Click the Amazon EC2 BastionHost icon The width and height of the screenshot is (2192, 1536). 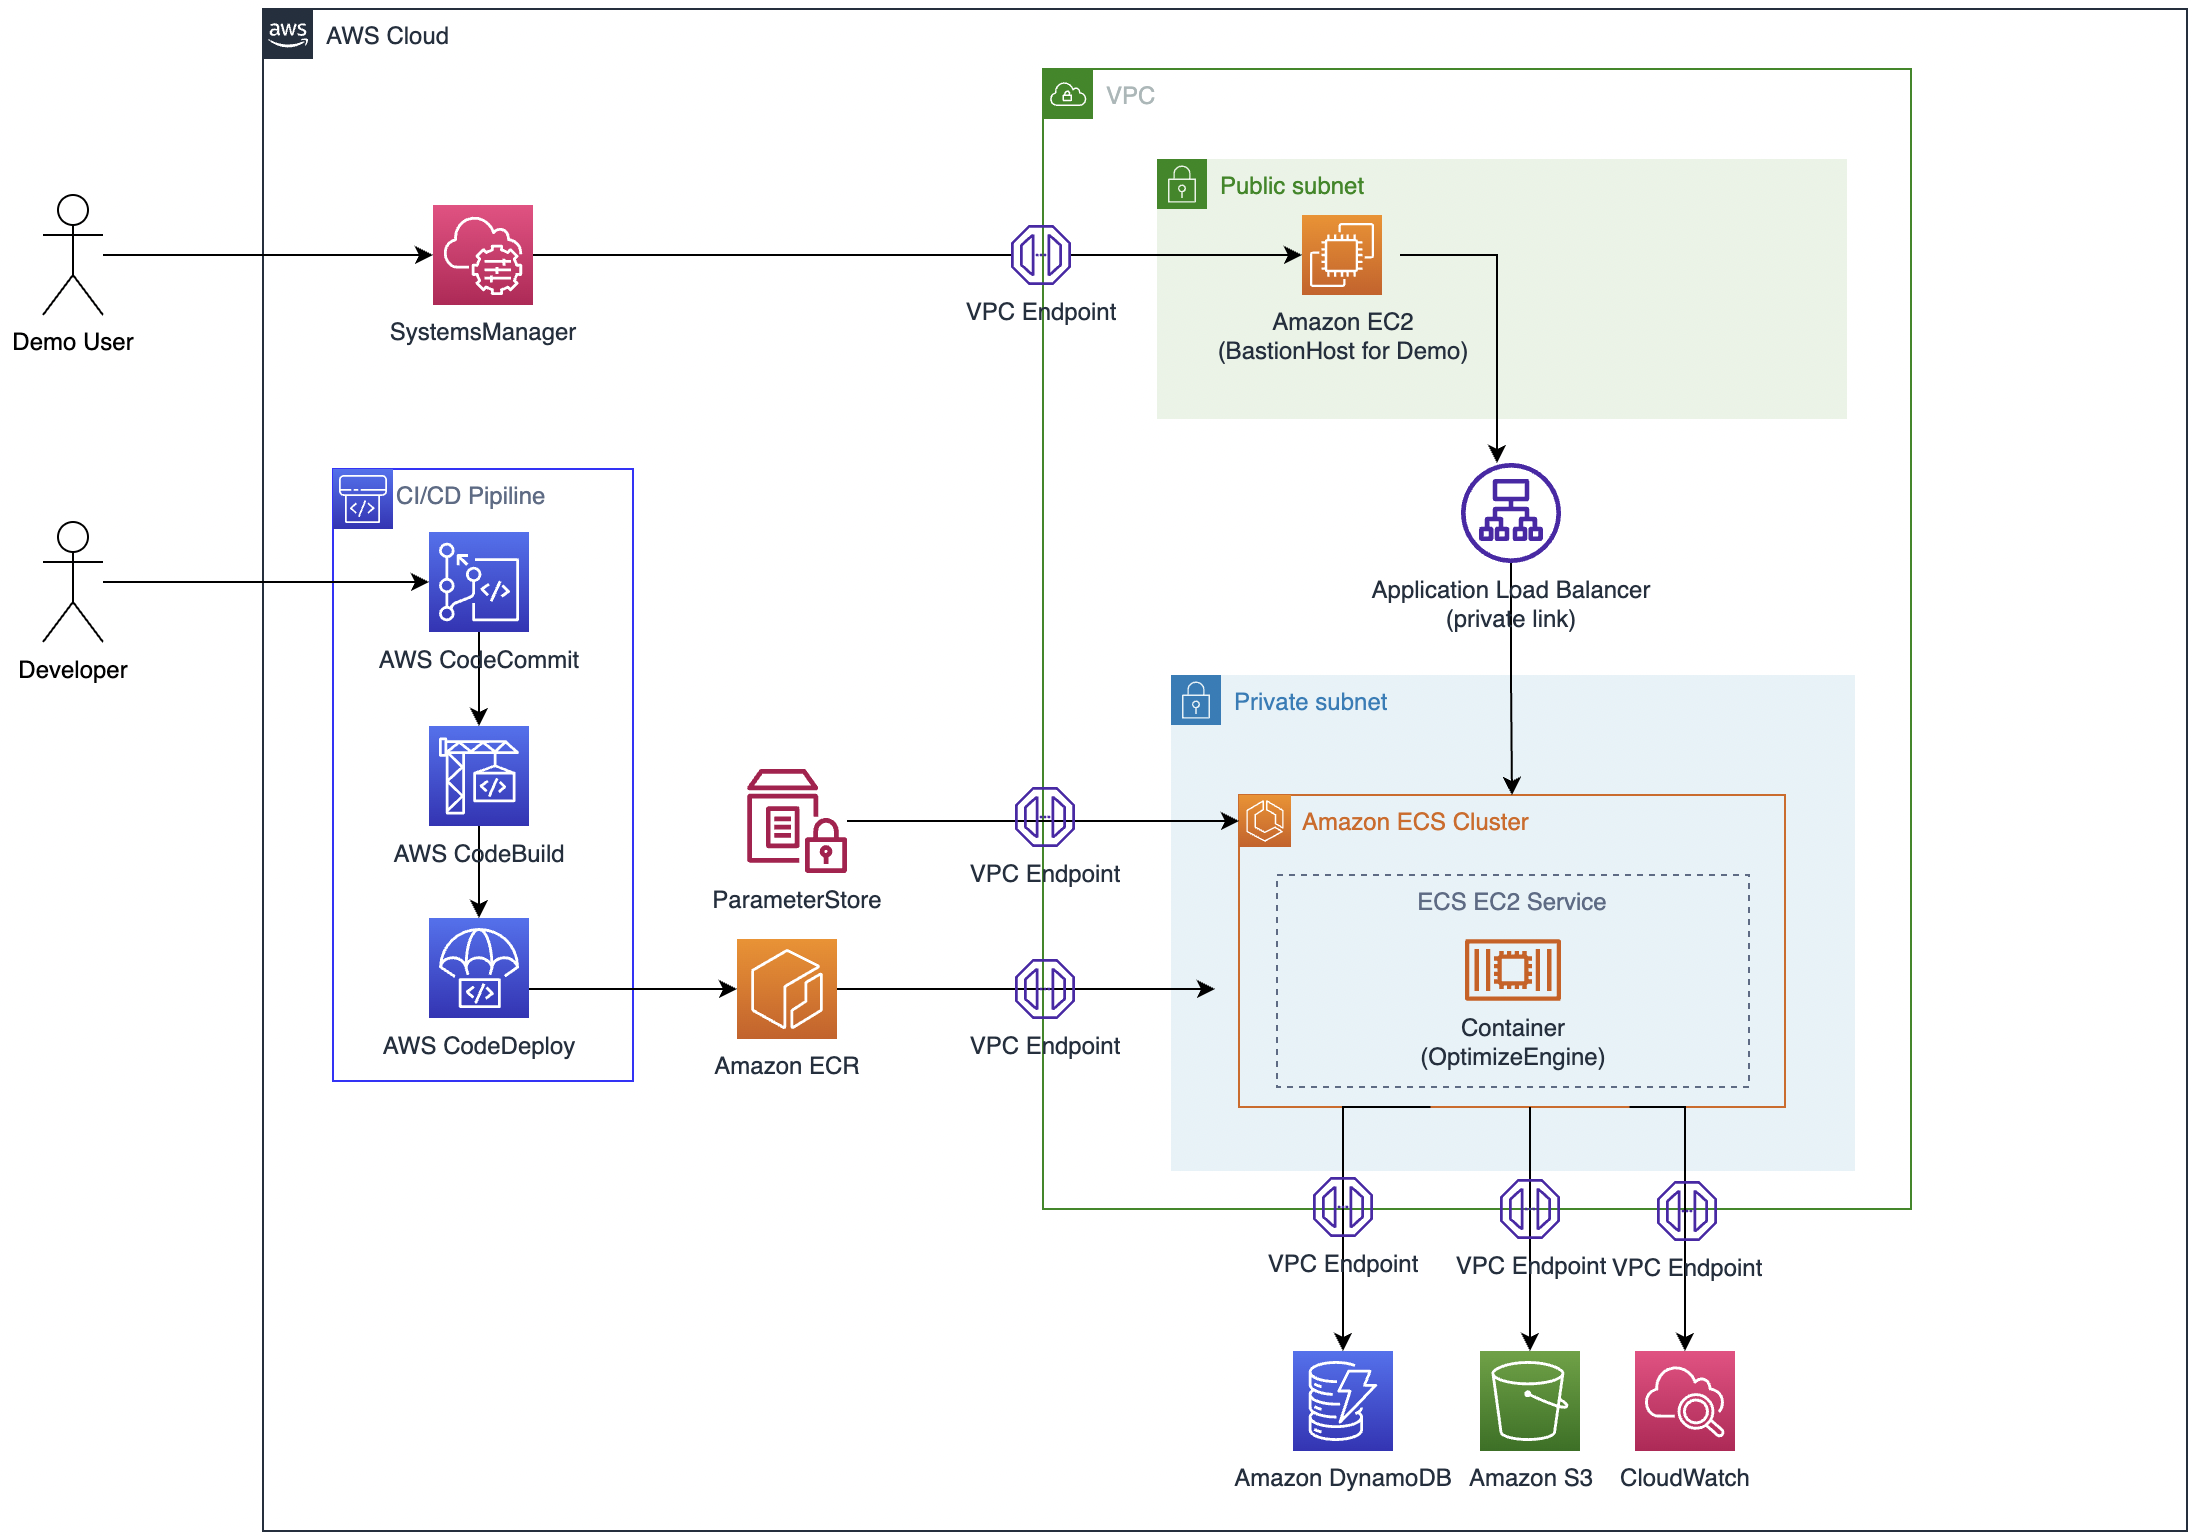tap(1341, 254)
